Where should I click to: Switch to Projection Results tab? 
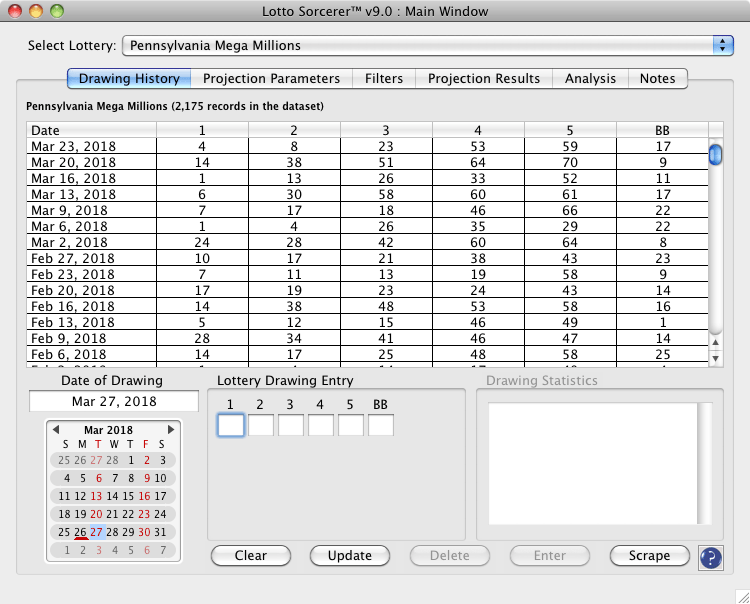(484, 78)
